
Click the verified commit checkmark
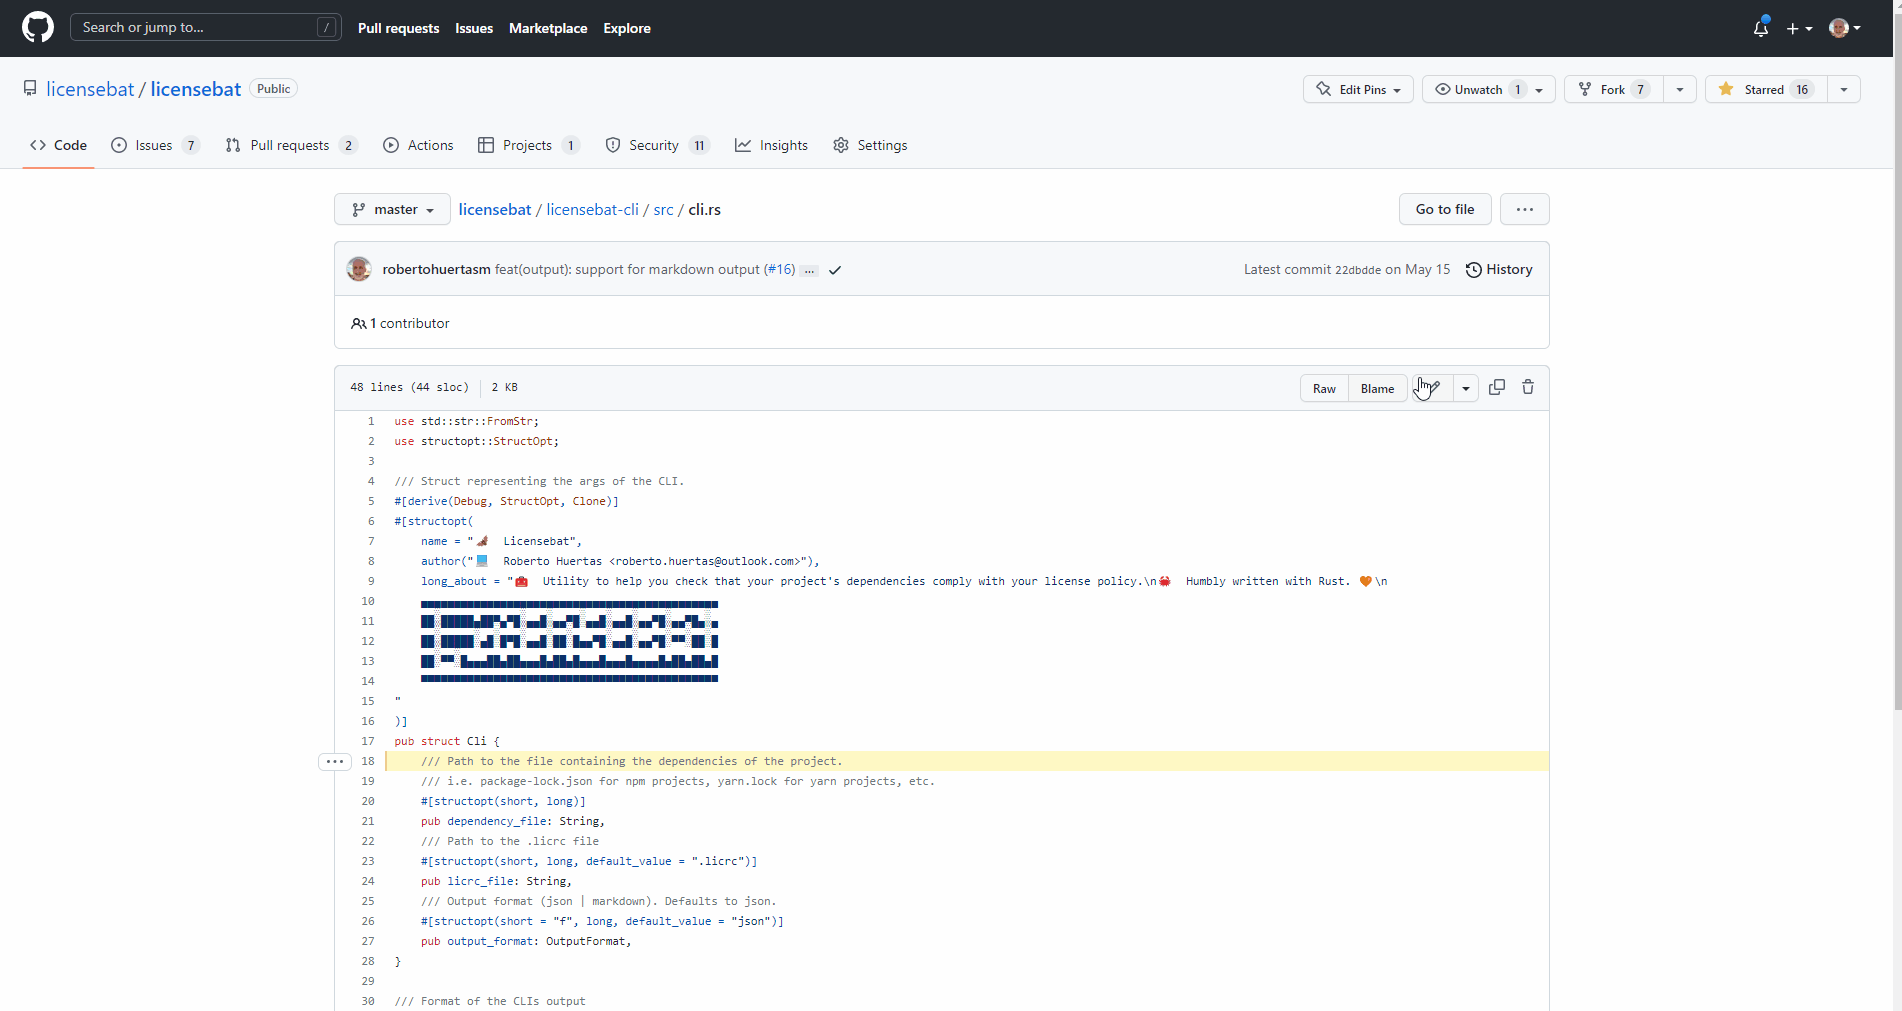pyautogui.click(x=836, y=270)
